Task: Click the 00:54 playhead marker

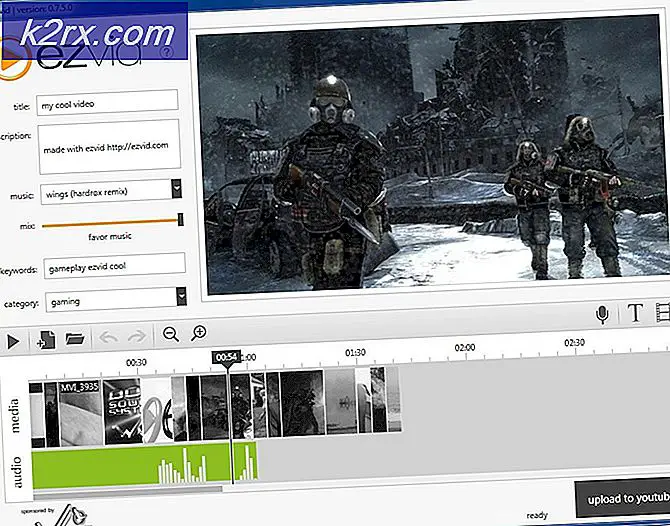Action: click(226, 357)
